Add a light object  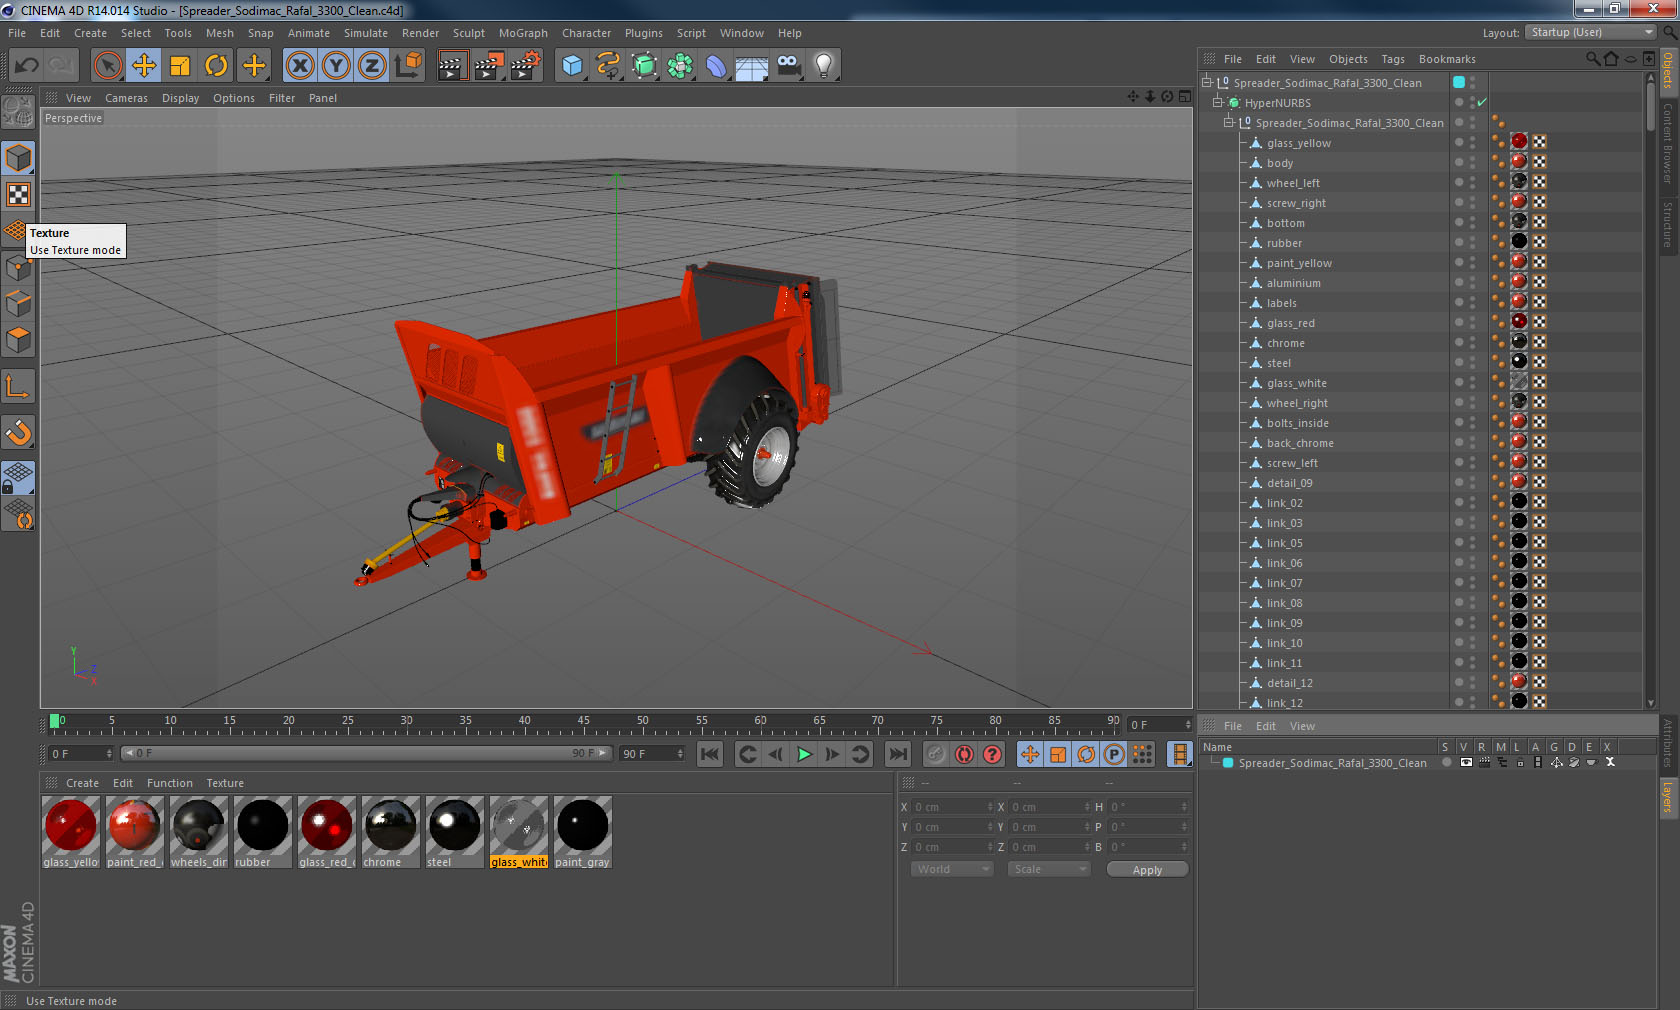pyautogui.click(x=824, y=66)
